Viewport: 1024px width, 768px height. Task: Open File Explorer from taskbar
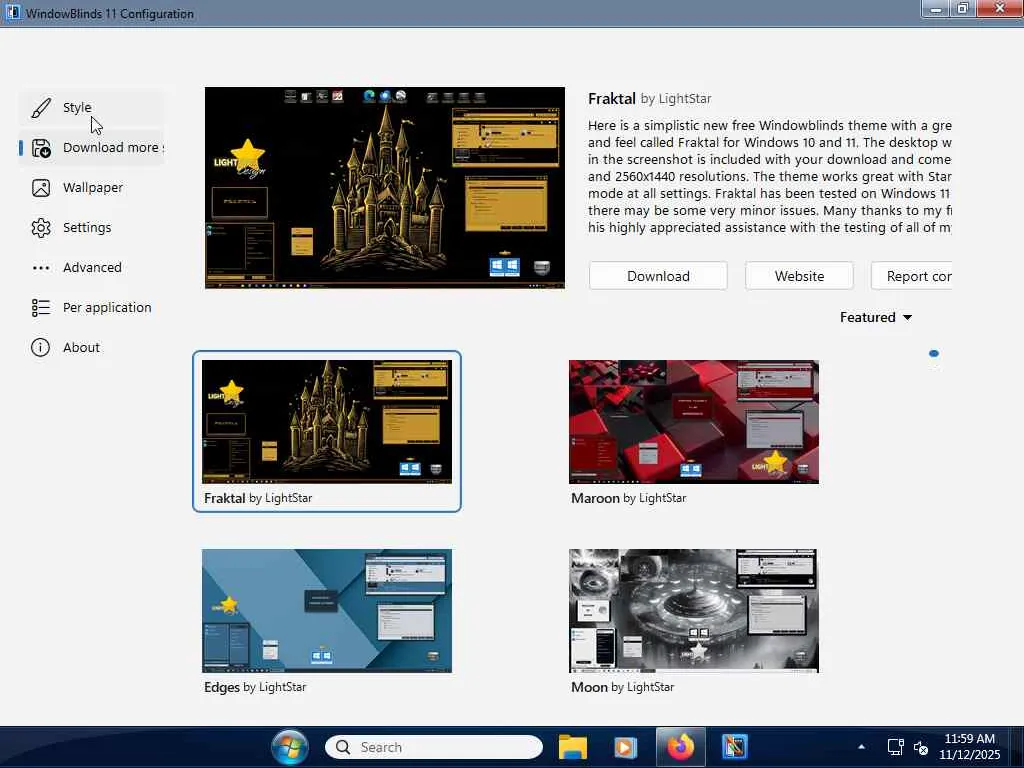click(573, 747)
